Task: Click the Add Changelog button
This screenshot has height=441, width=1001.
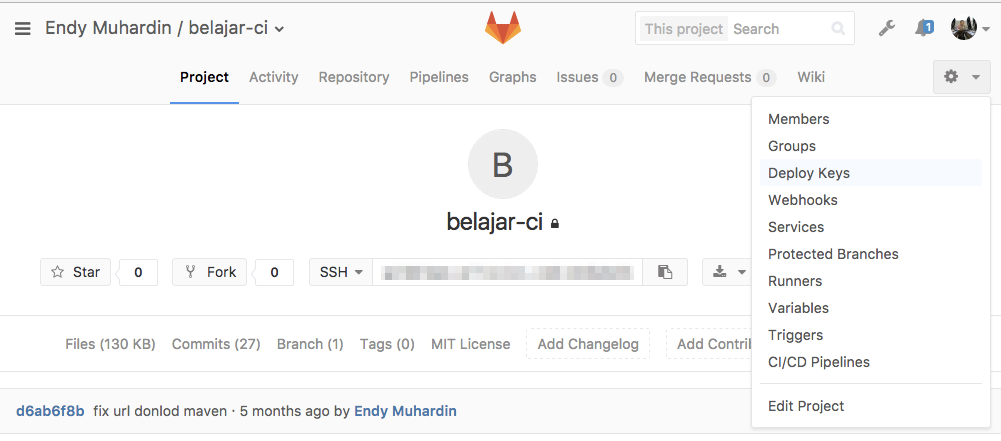Action: pos(587,344)
